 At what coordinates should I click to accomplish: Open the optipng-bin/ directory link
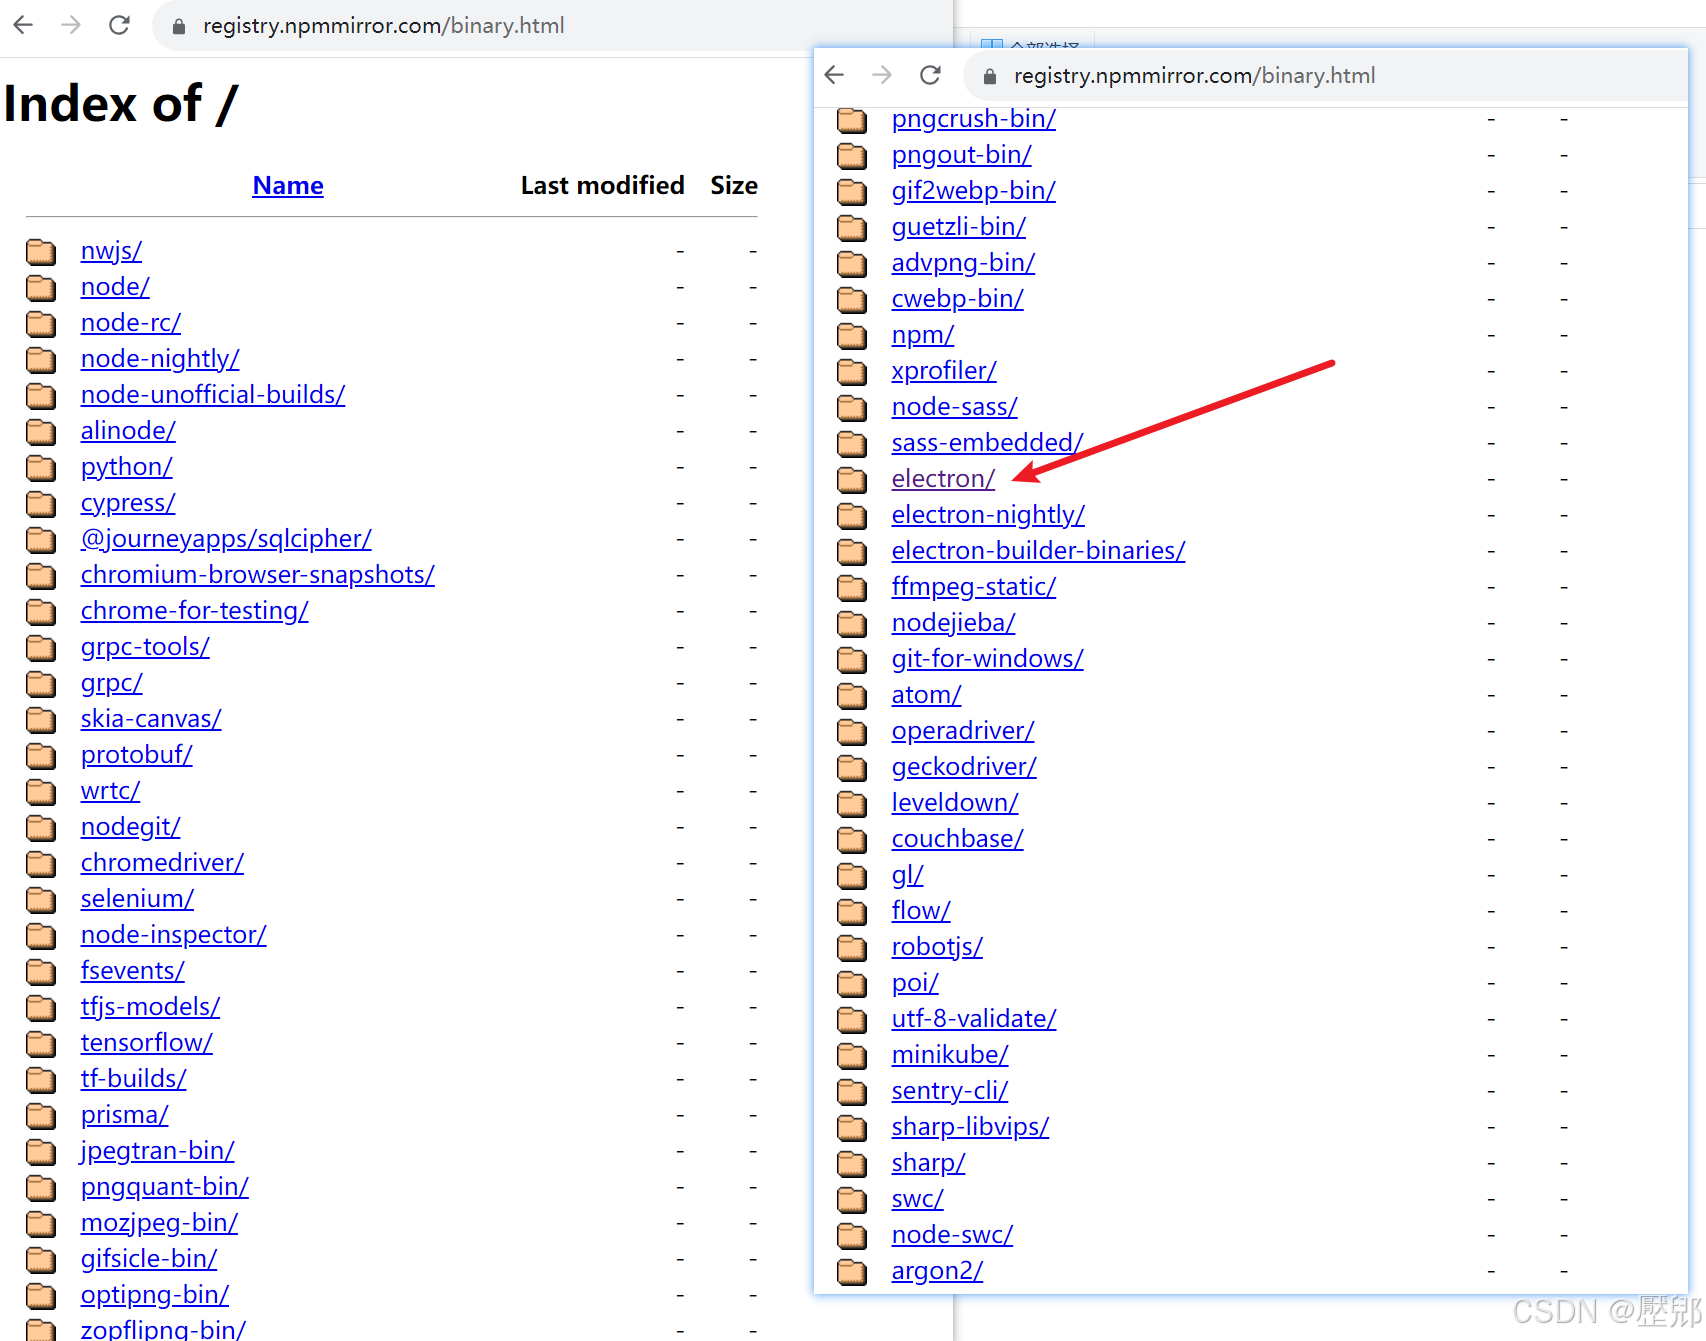tap(155, 1295)
